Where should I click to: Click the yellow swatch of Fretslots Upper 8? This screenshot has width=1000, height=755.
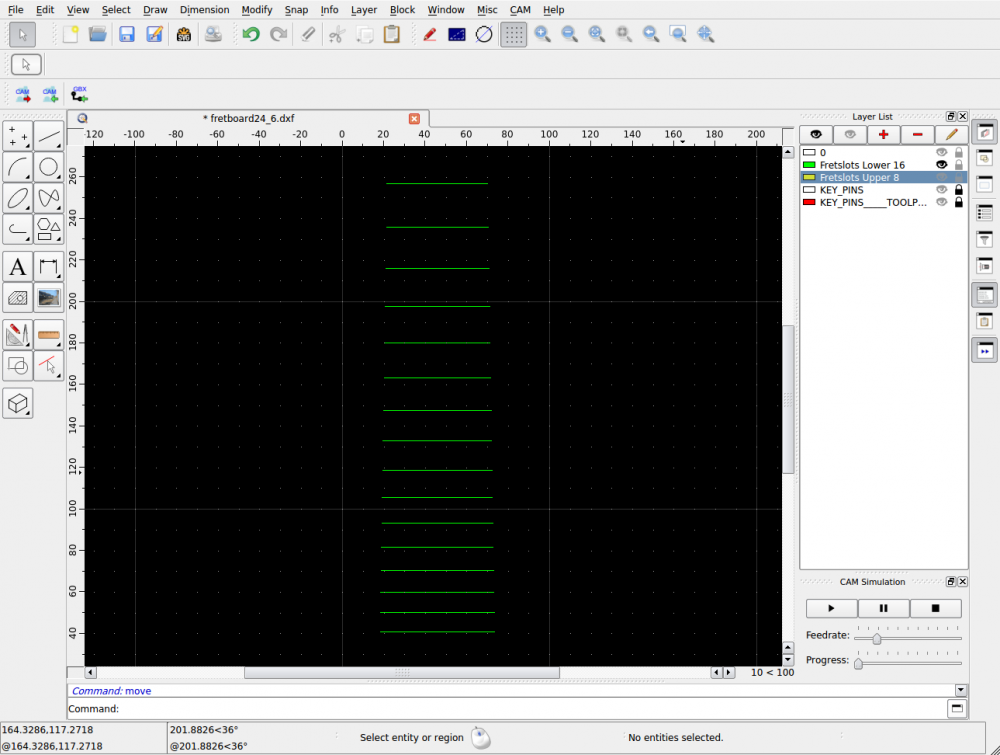(809, 177)
